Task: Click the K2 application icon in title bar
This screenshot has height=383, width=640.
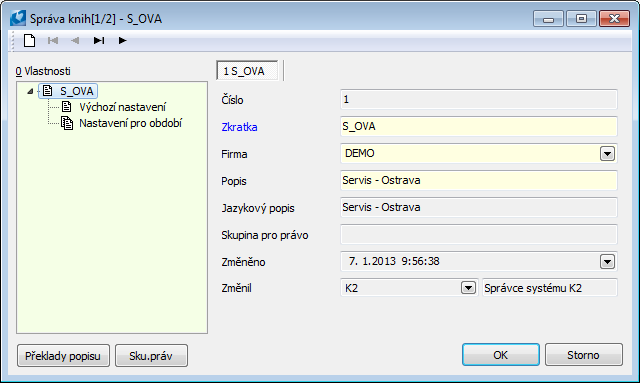Action: [18, 18]
